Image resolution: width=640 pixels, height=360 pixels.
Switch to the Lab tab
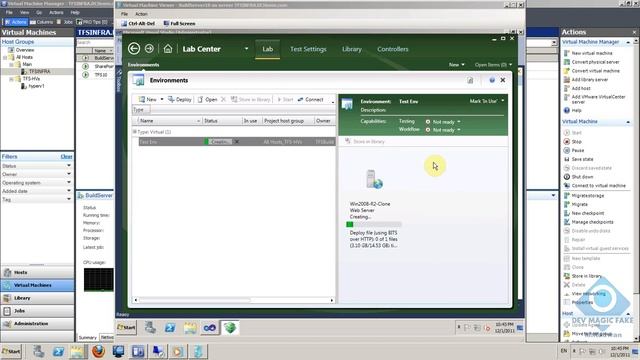267,49
